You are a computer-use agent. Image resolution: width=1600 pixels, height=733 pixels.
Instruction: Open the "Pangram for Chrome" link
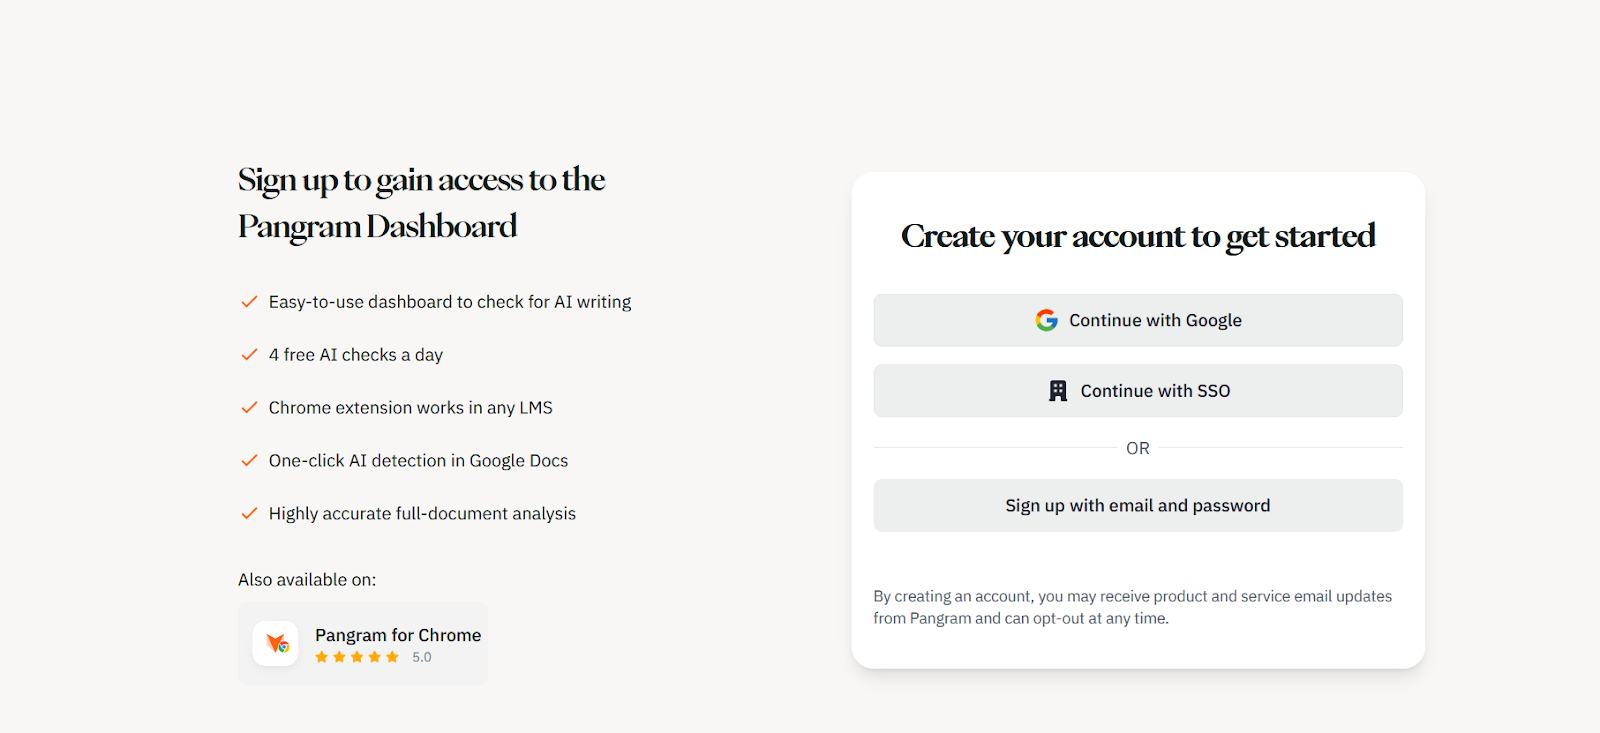[x=398, y=635]
